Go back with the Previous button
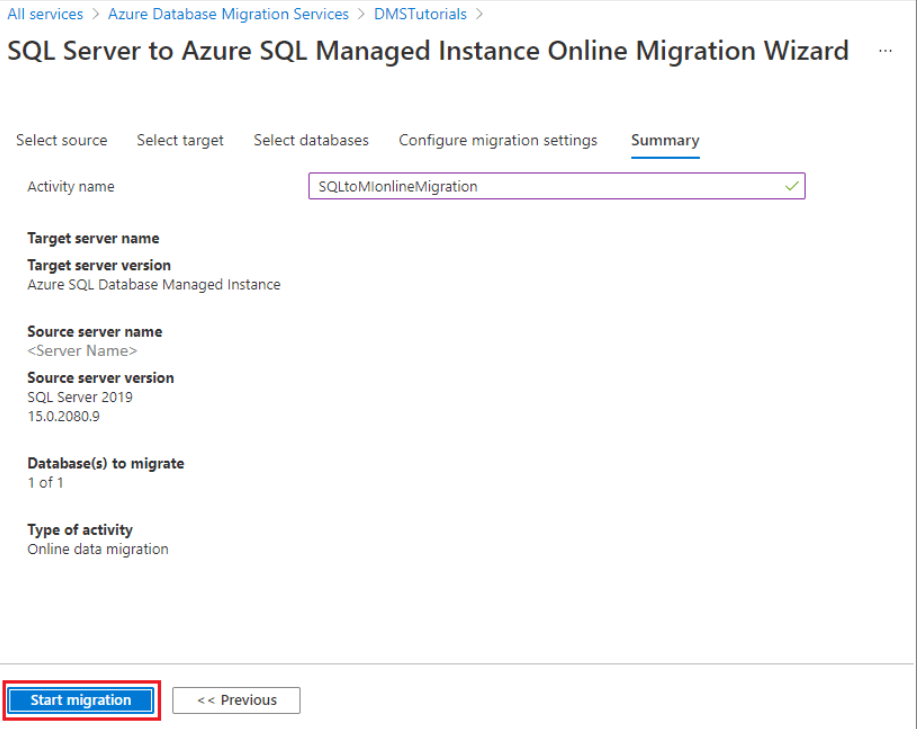This screenshot has height=729, width=917. point(236,700)
